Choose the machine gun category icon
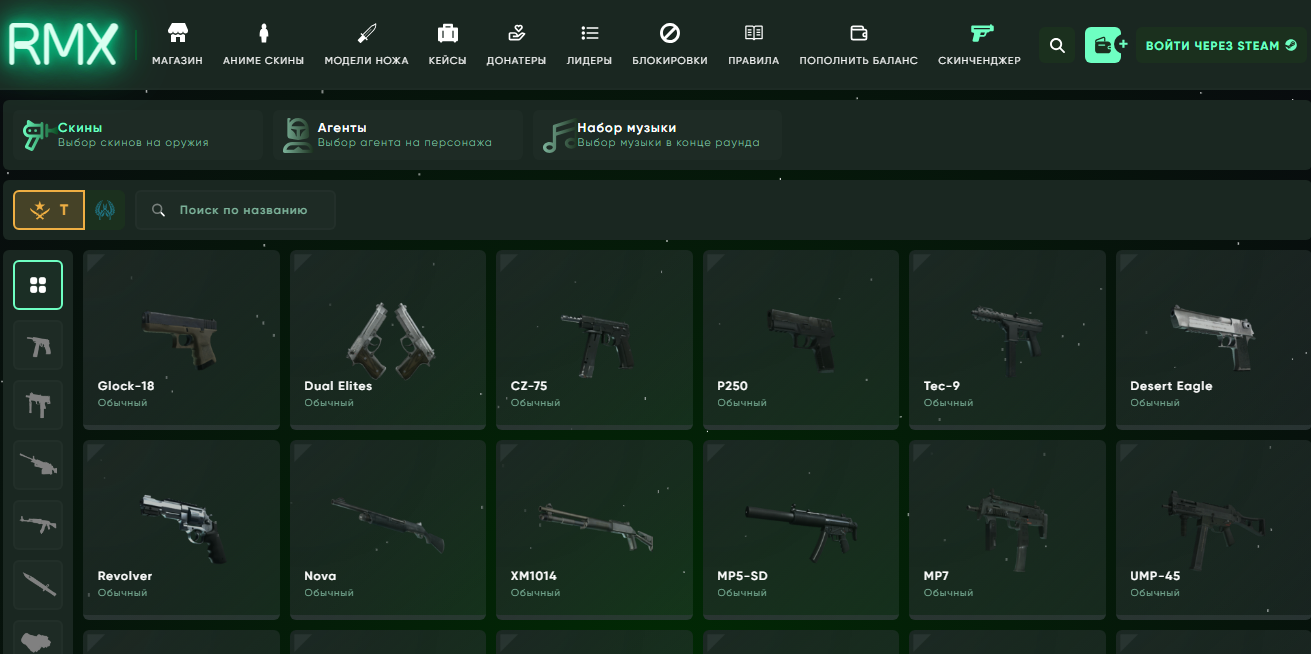Image resolution: width=1311 pixels, height=654 pixels. pyautogui.click(x=38, y=465)
